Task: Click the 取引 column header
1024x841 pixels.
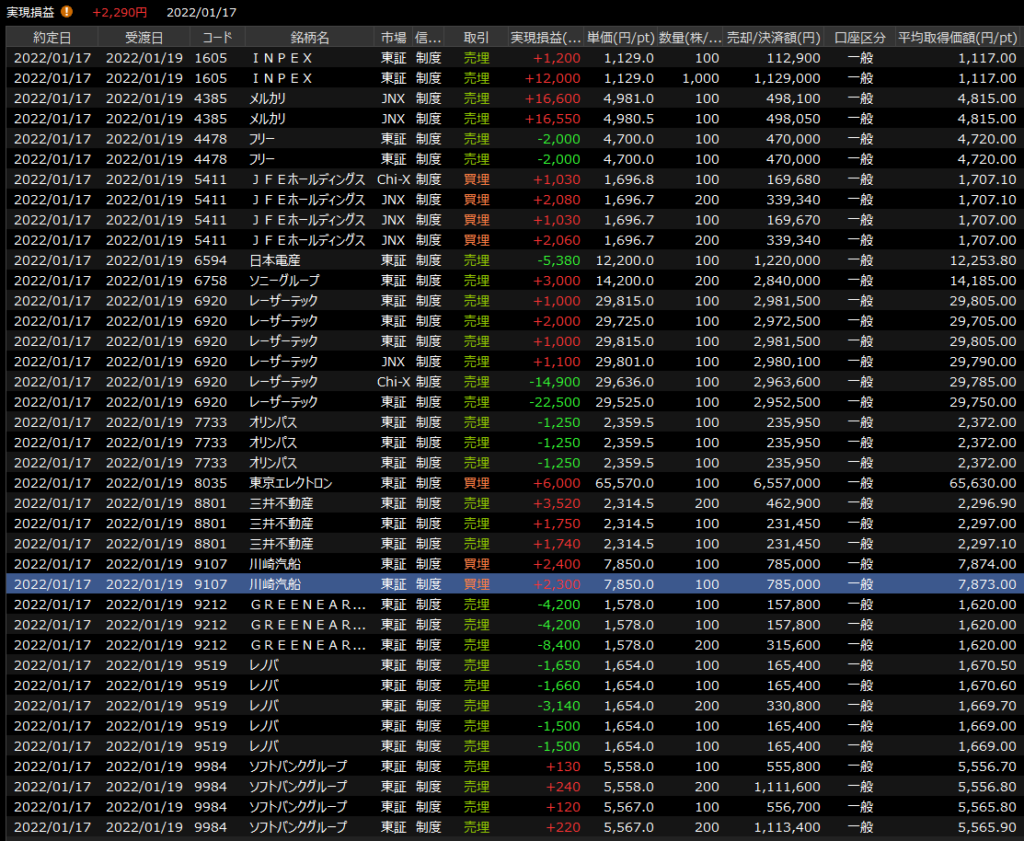Action: [x=476, y=37]
